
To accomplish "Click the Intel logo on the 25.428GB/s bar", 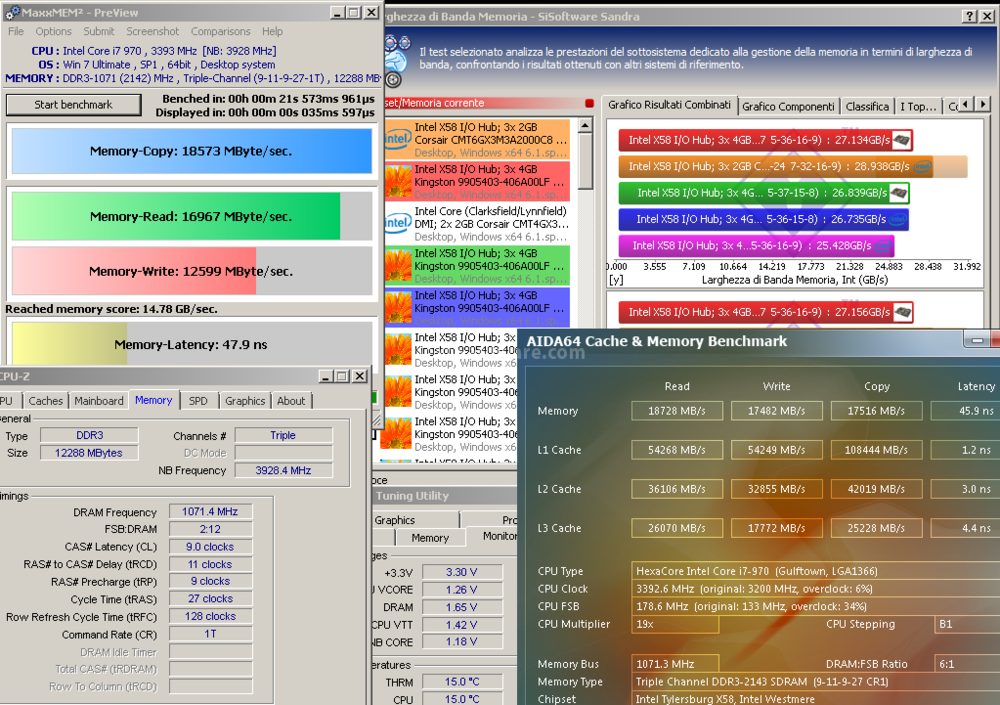I will pos(883,246).
